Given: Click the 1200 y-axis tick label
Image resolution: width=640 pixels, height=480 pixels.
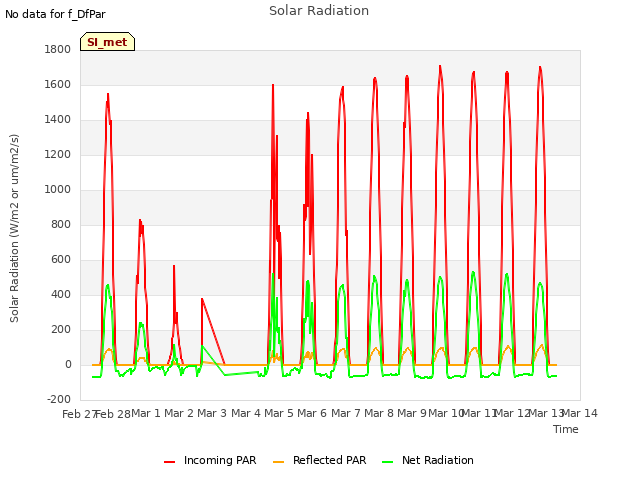Looking at the screenshot, I should coord(58,155).
